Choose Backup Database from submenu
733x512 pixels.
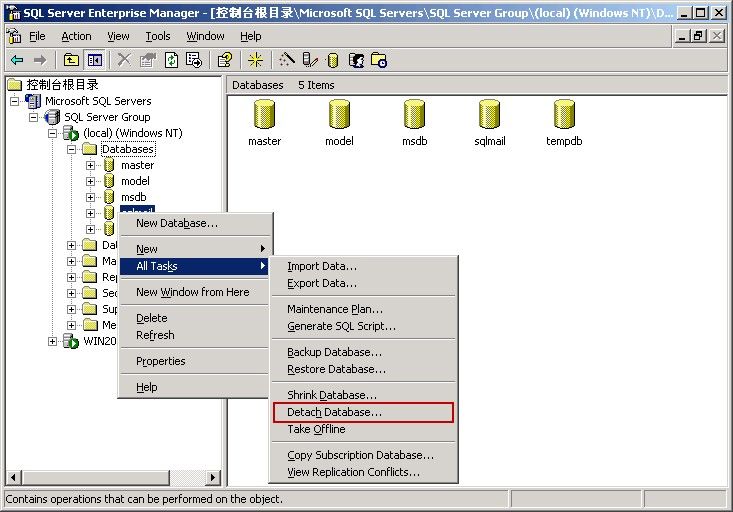click(363, 353)
